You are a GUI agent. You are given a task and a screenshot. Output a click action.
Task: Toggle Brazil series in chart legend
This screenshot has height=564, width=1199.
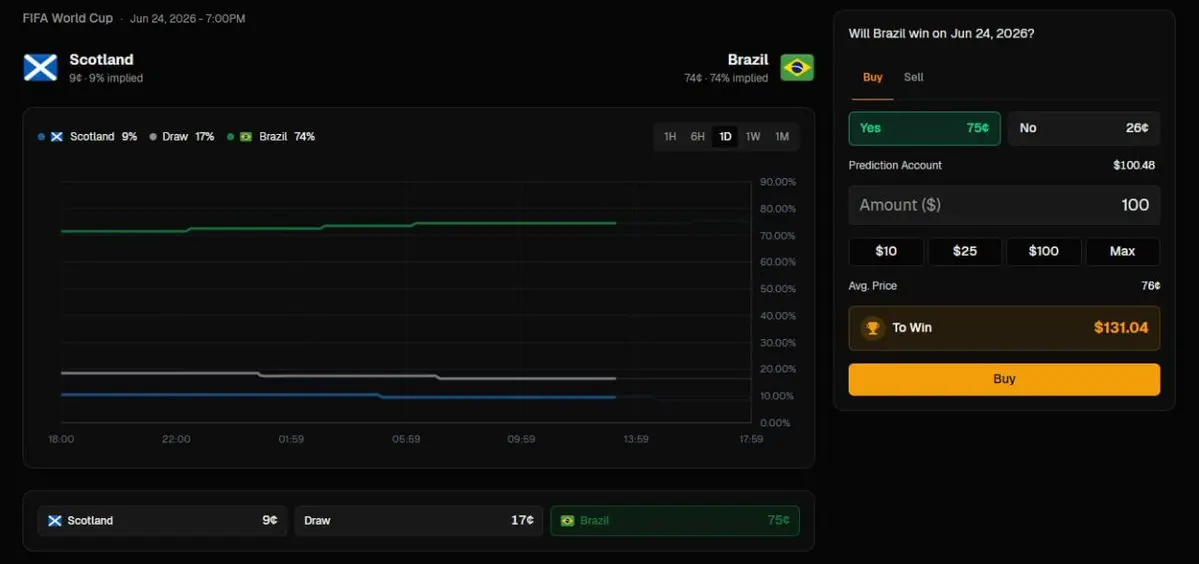click(x=271, y=137)
